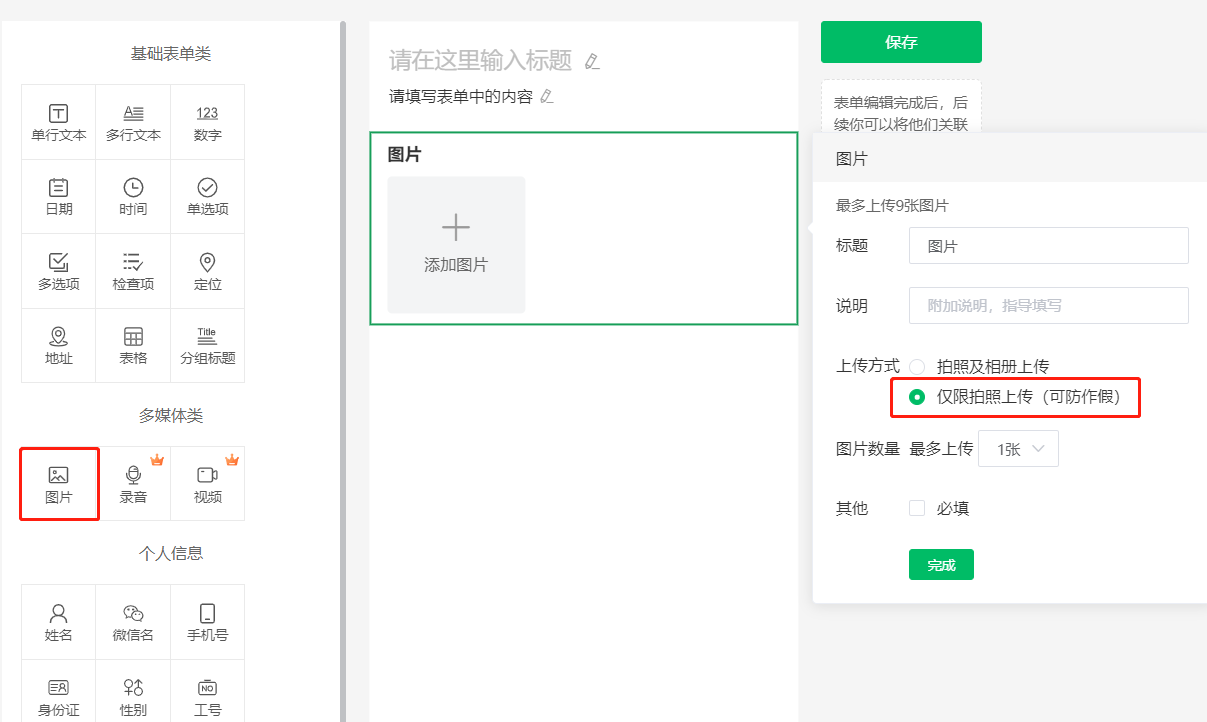The height and width of the screenshot is (722, 1207).
Task: Click the plus 添加图片 upload box
Action: [x=456, y=245]
